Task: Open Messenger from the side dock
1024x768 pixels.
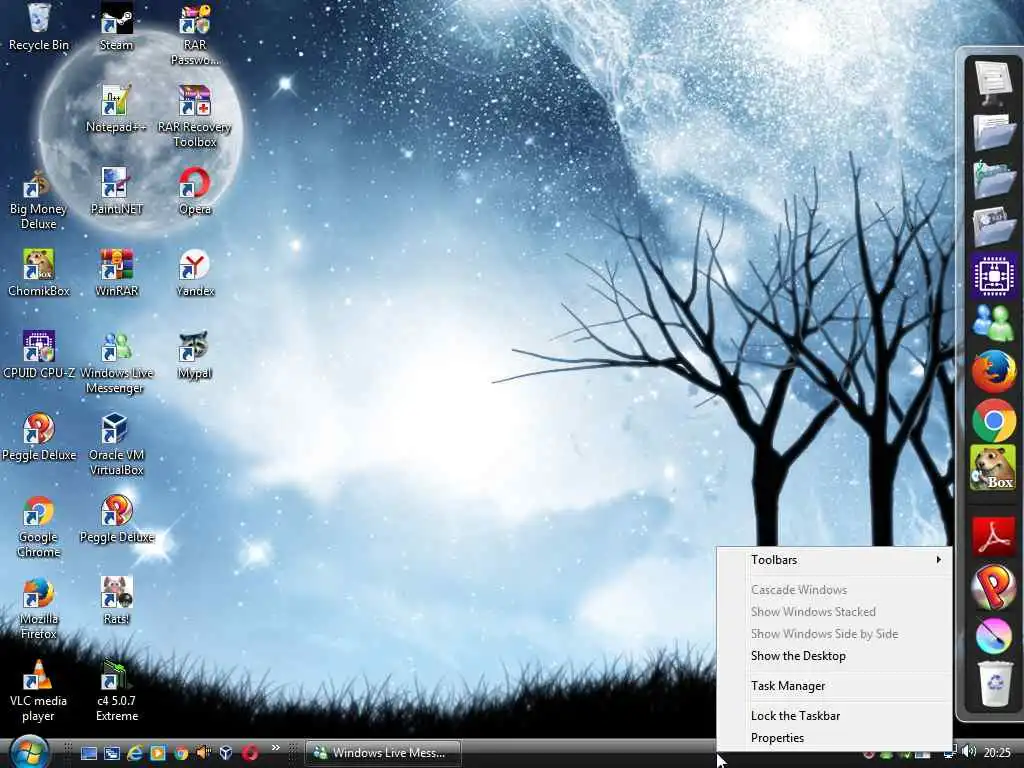Action: (993, 323)
